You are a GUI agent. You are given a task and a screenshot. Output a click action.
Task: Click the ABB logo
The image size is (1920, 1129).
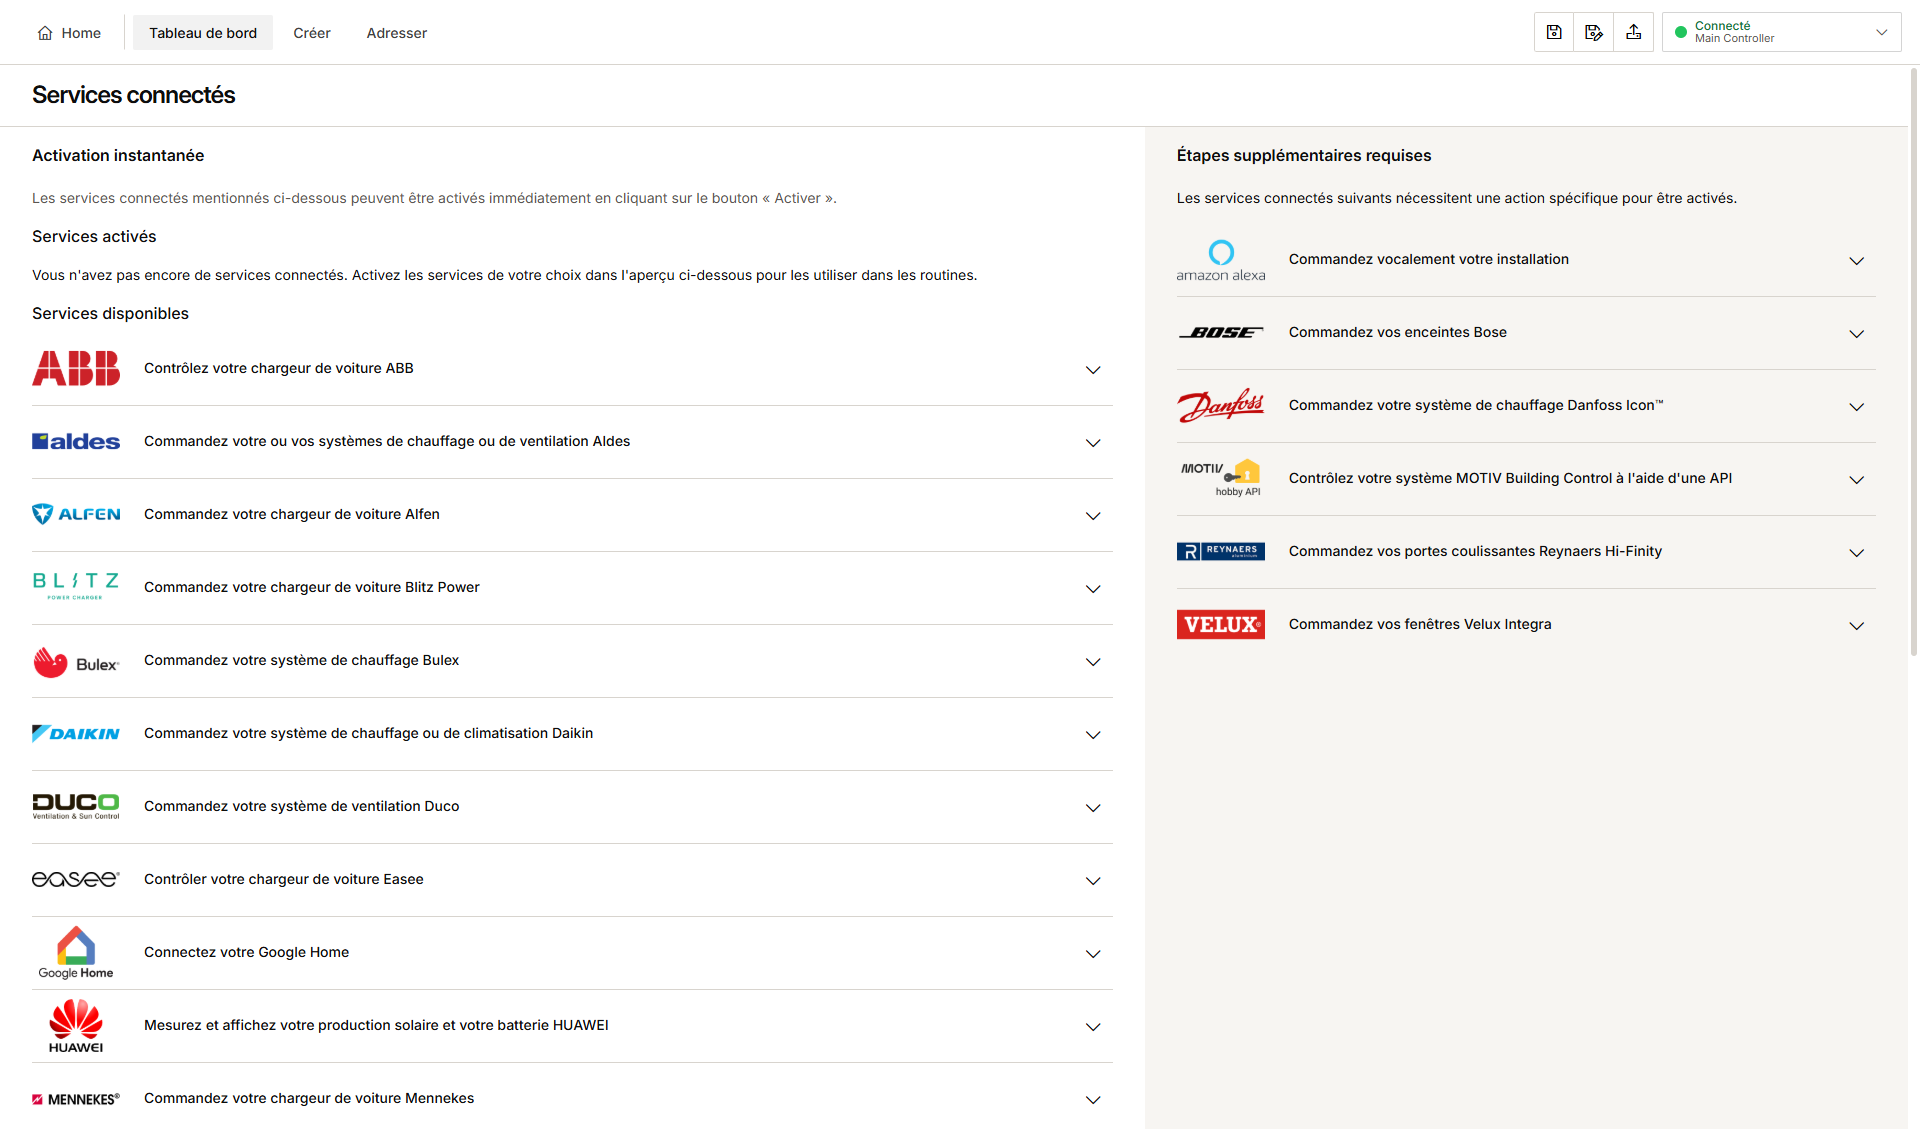pyautogui.click(x=76, y=368)
